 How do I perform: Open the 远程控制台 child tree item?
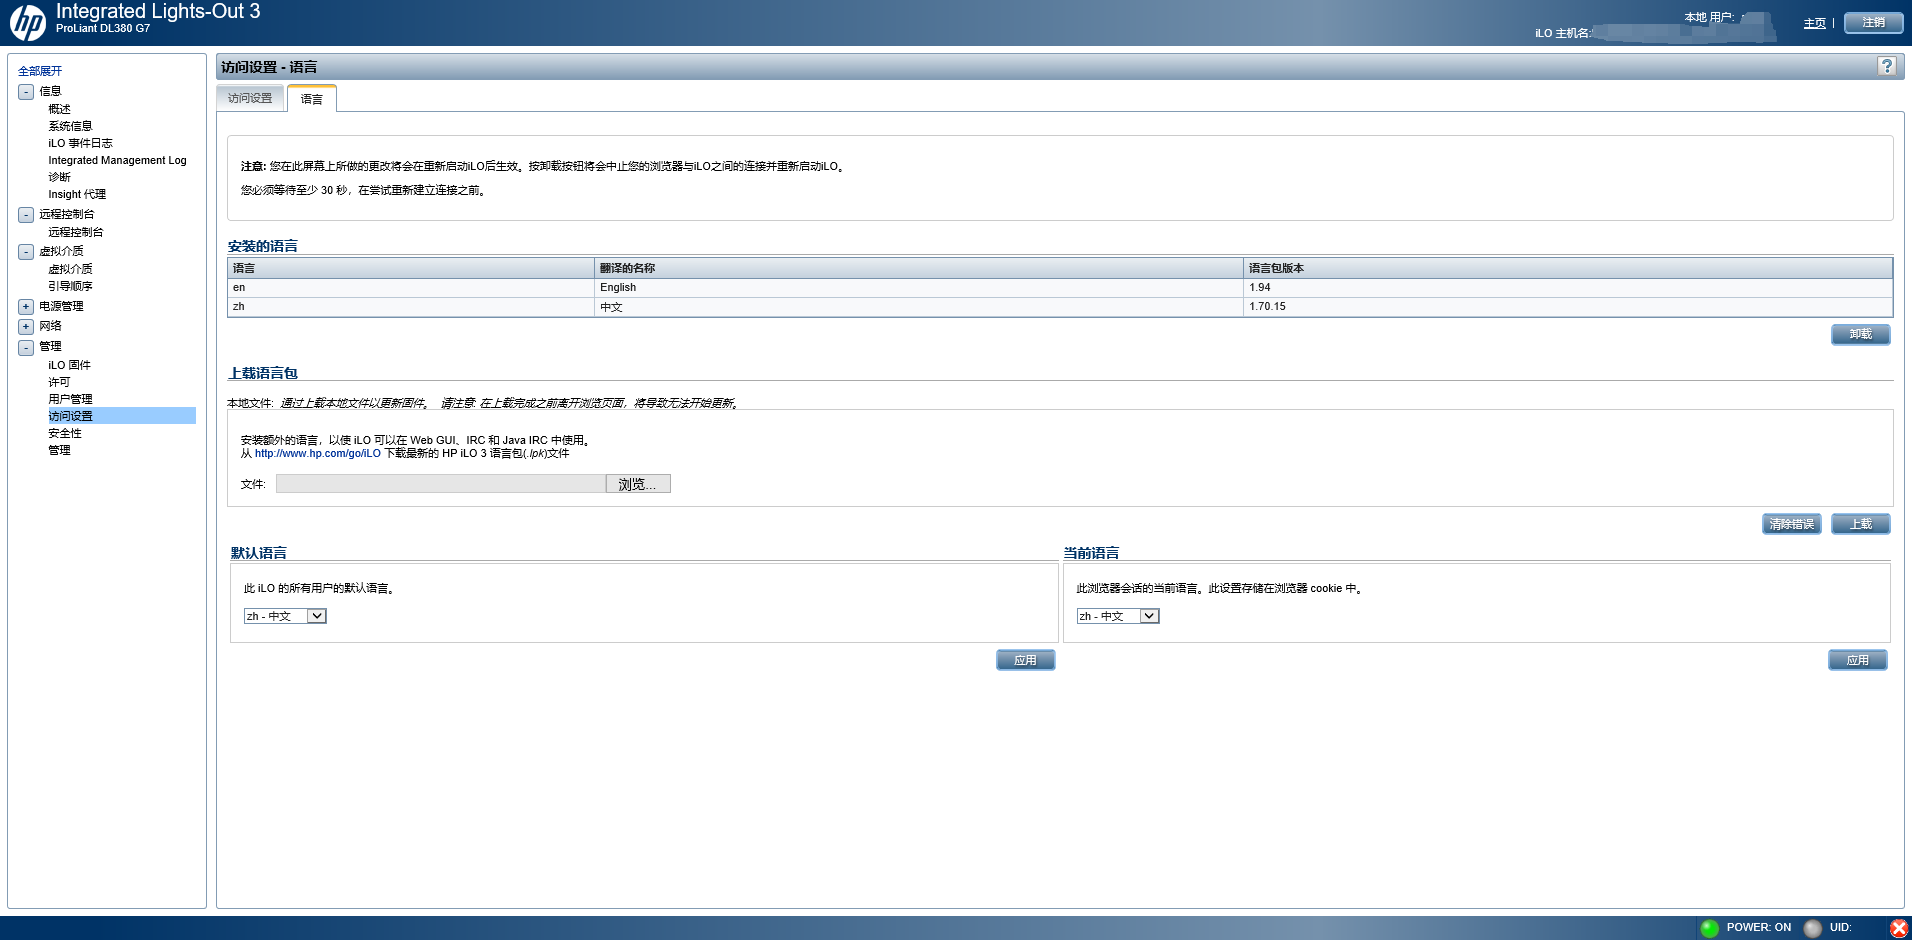pyautogui.click(x=76, y=232)
